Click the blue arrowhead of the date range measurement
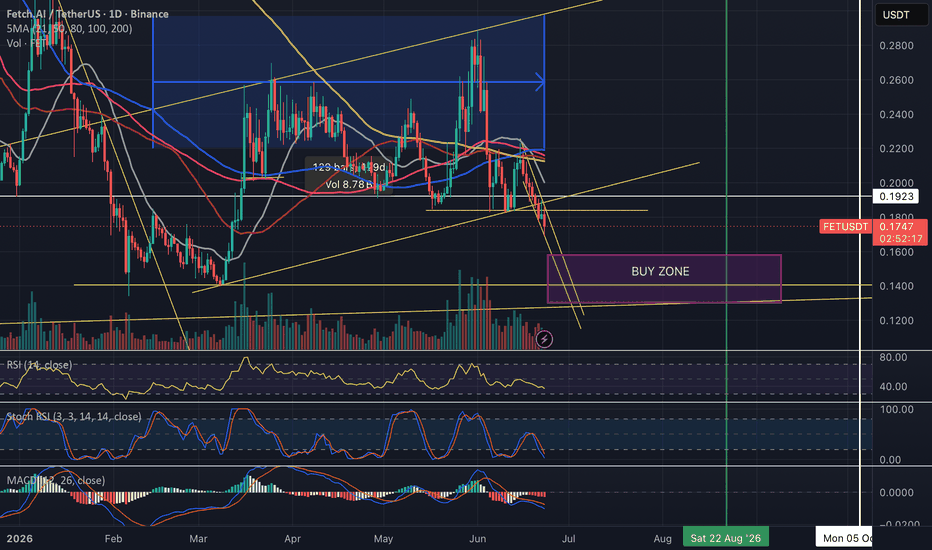Viewport: 932px width, 550px height. coord(540,81)
